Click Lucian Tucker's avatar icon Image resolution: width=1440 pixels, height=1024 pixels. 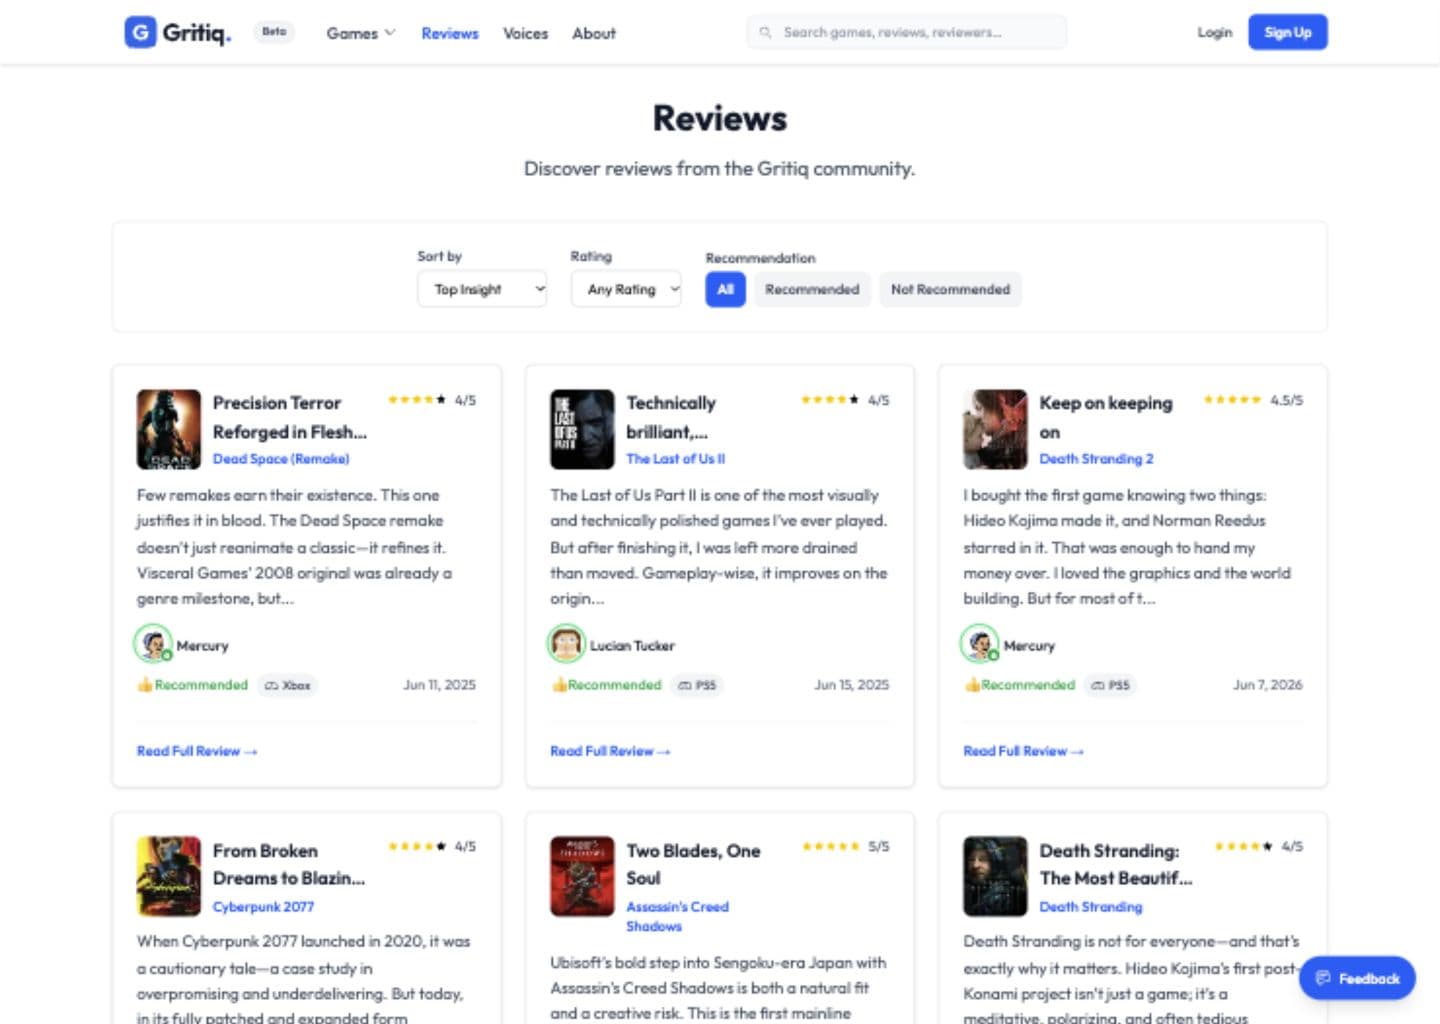pyautogui.click(x=566, y=643)
